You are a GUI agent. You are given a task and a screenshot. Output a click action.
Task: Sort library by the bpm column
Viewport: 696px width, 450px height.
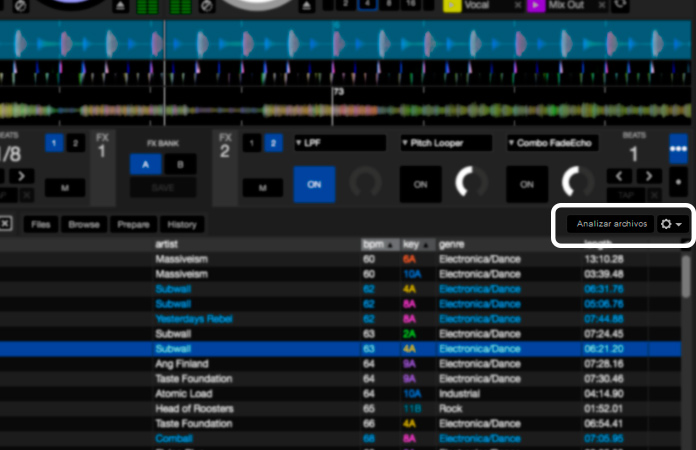(x=378, y=244)
